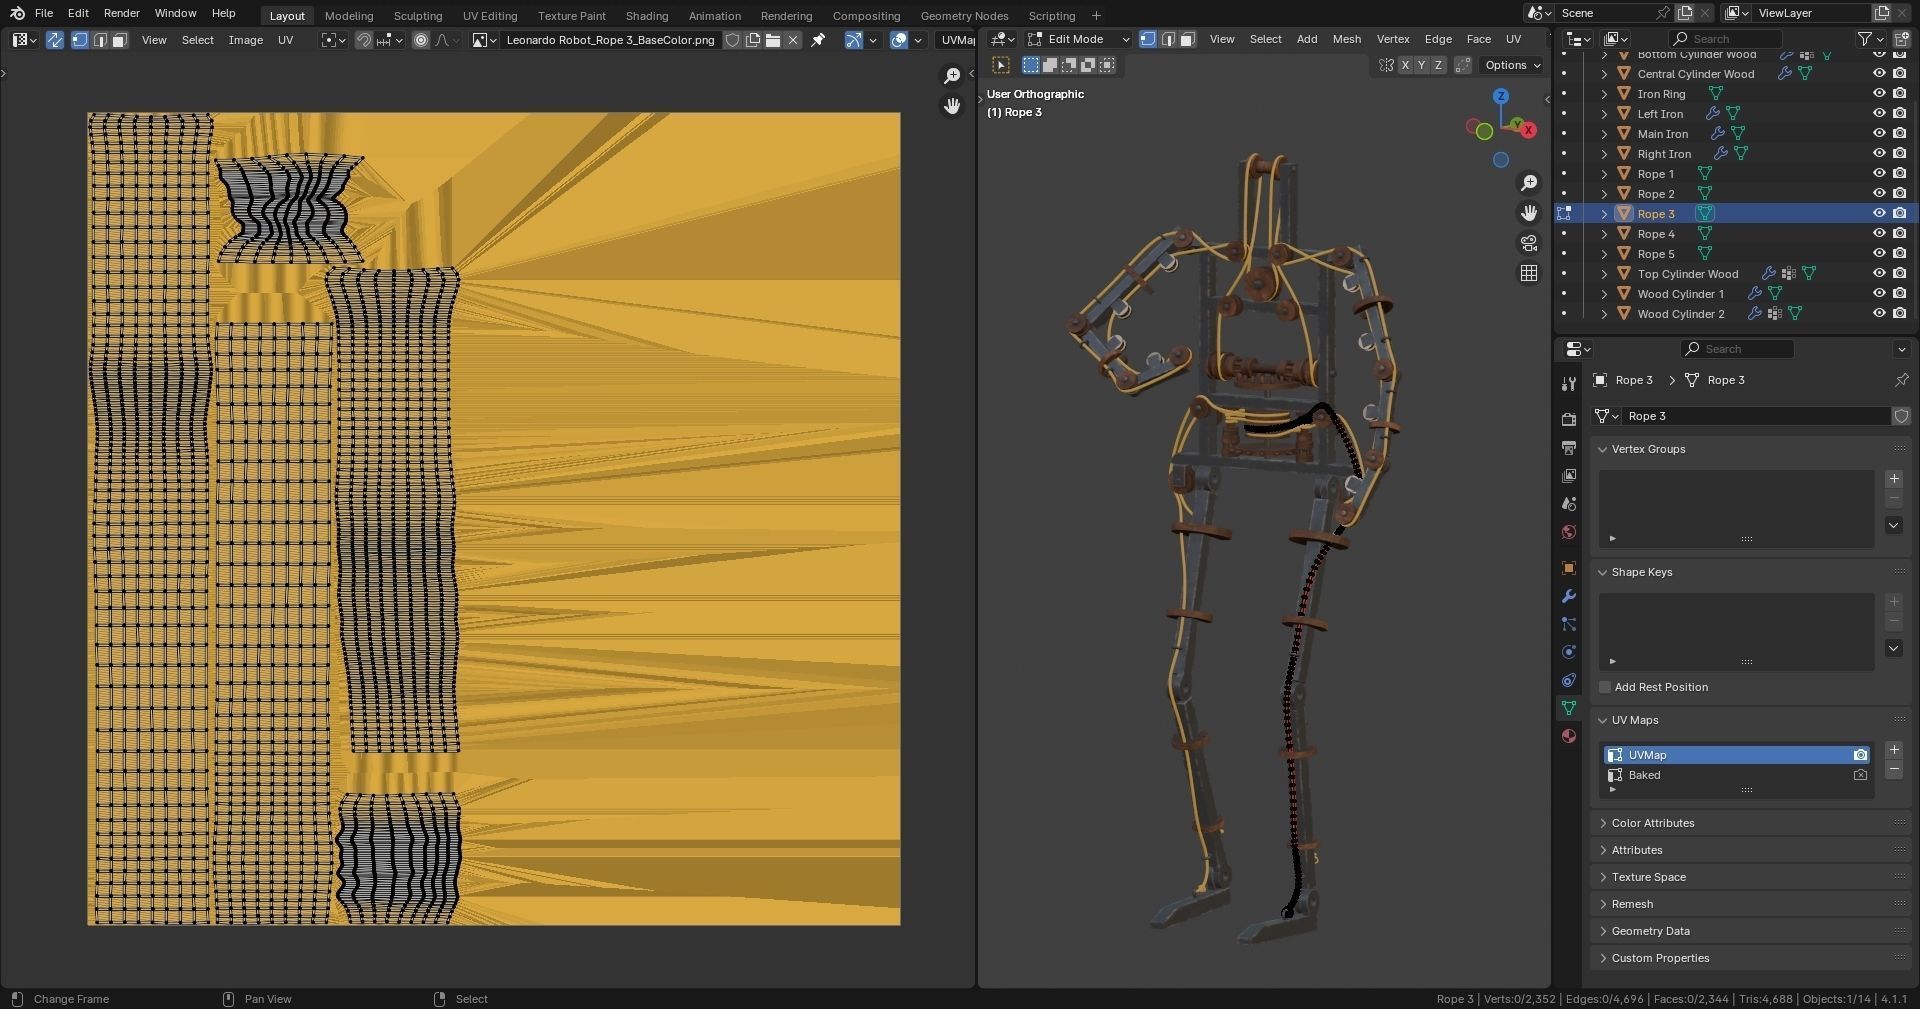Click the UV editor pan hand icon

952,106
